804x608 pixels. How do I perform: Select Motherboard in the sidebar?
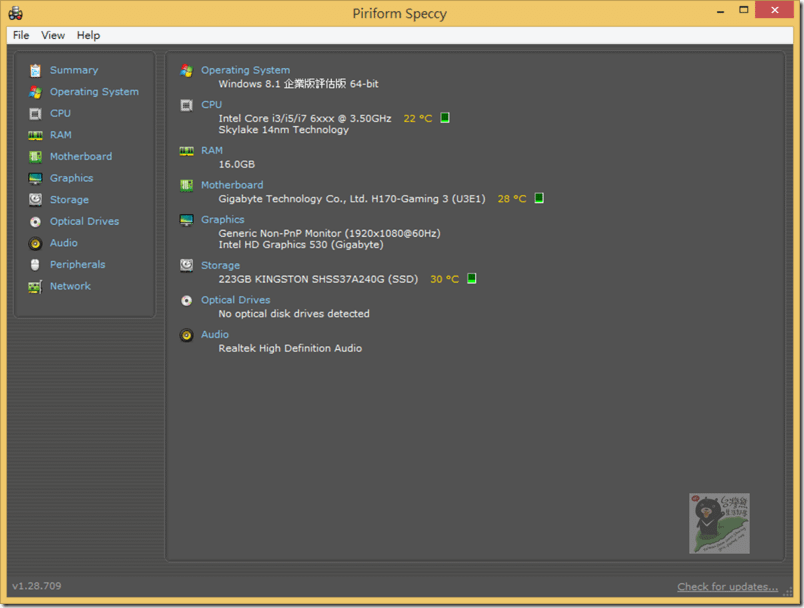[81, 156]
